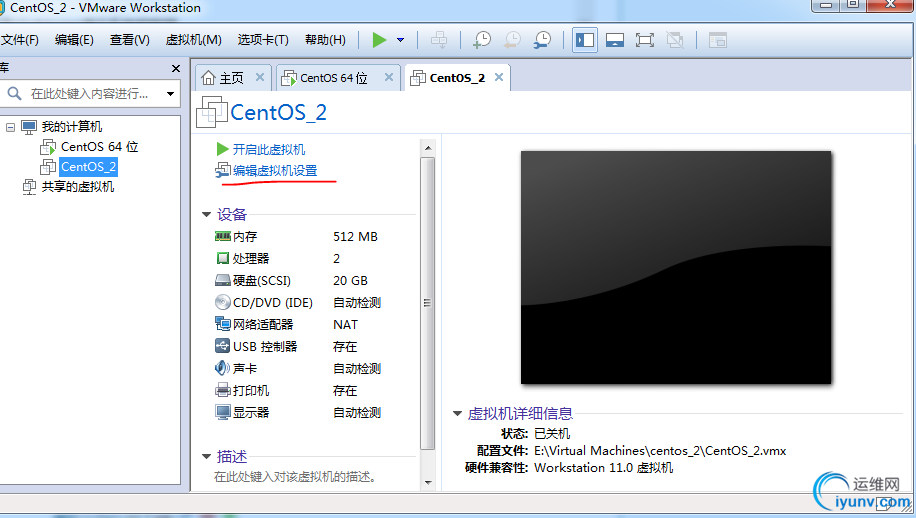The width and height of the screenshot is (916, 518).
Task: Toggle the library sidebar view icon
Action: pos(585,40)
